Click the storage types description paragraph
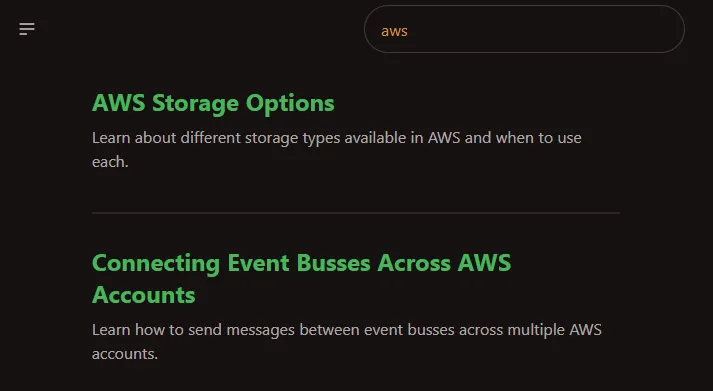Image resolution: width=713 pixels, height=391 pixels. pyautogui.click(x=336, y=150)
